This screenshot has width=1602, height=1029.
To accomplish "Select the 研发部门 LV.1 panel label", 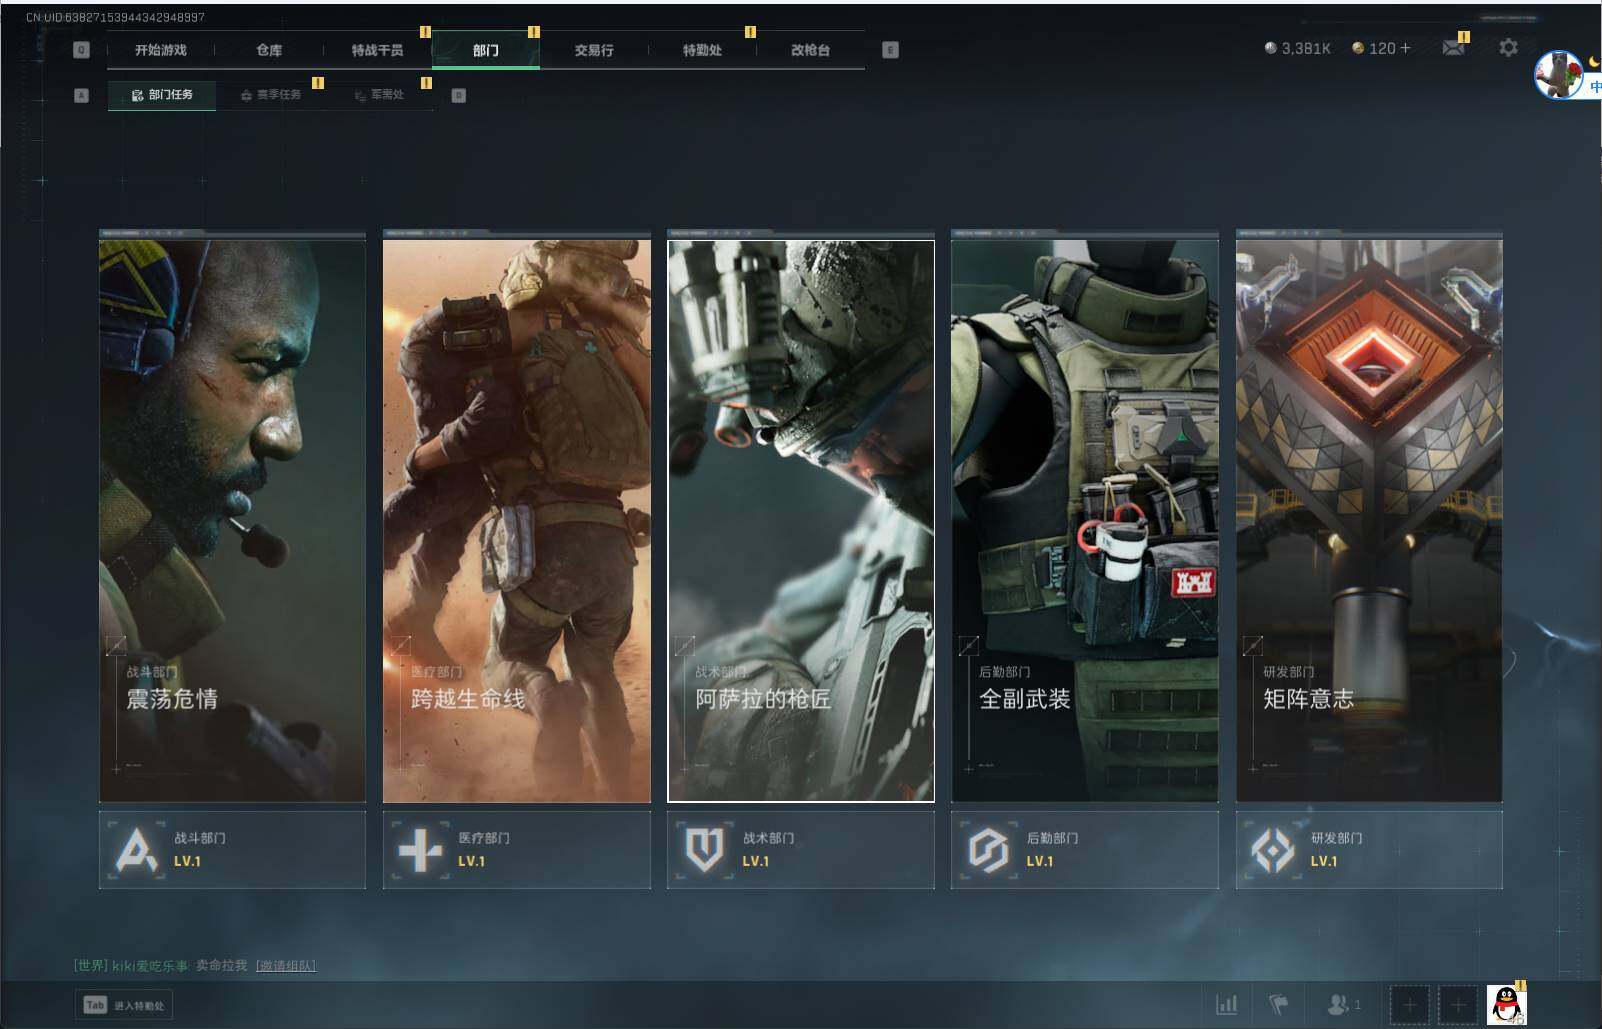I will 1336,849.
